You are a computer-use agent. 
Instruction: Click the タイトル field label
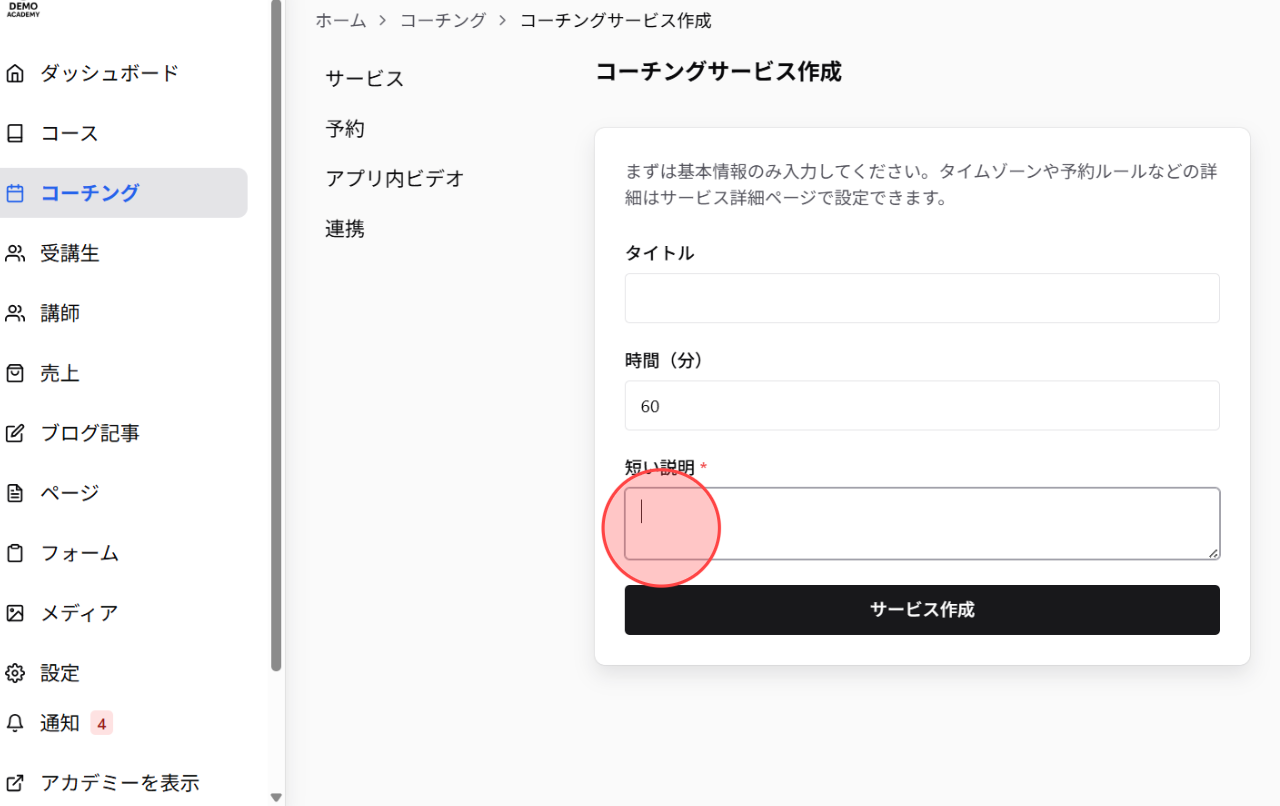point(659,253)
